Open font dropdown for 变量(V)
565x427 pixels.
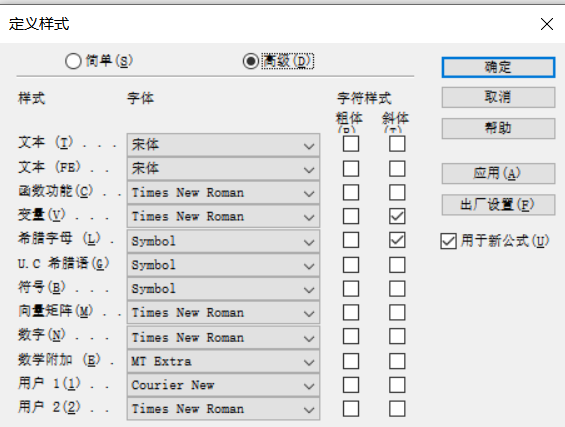tap(223, 217)
